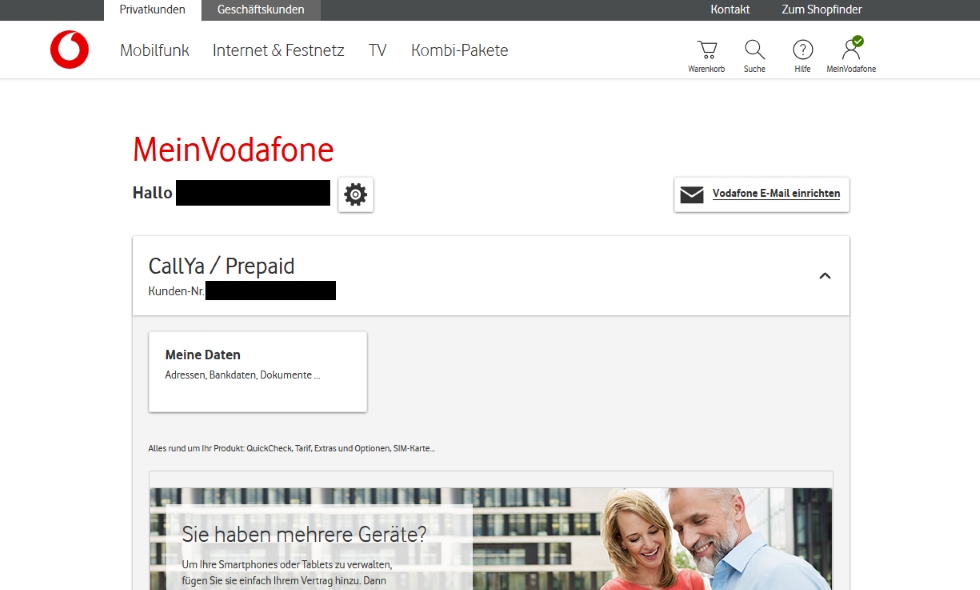The width and height of the screenshot is (980, 590).
Task: Follow the Kontakt link
Action: [x=730, y=9]
